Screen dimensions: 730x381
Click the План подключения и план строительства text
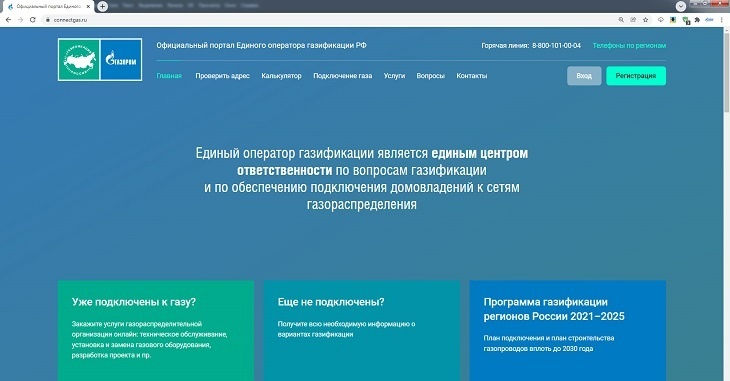548,343
